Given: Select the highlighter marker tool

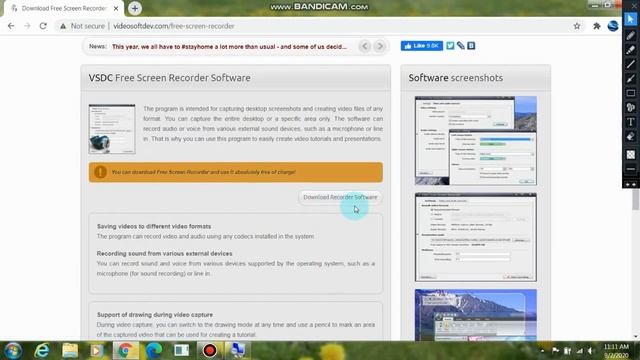Looking at the screenshot, I should pos(631,50).
